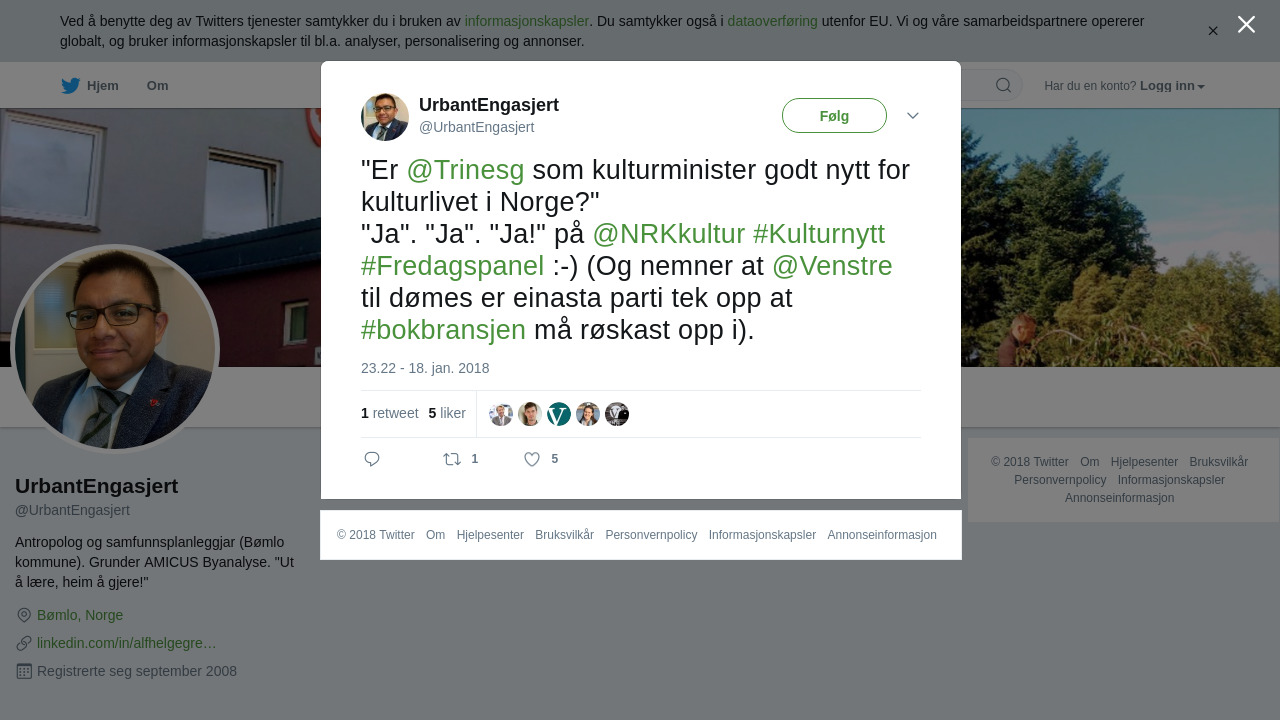Screen dimensions: 1280x720
Task: Retweet using the retweet arrows icon
Action: click(452, 459)
